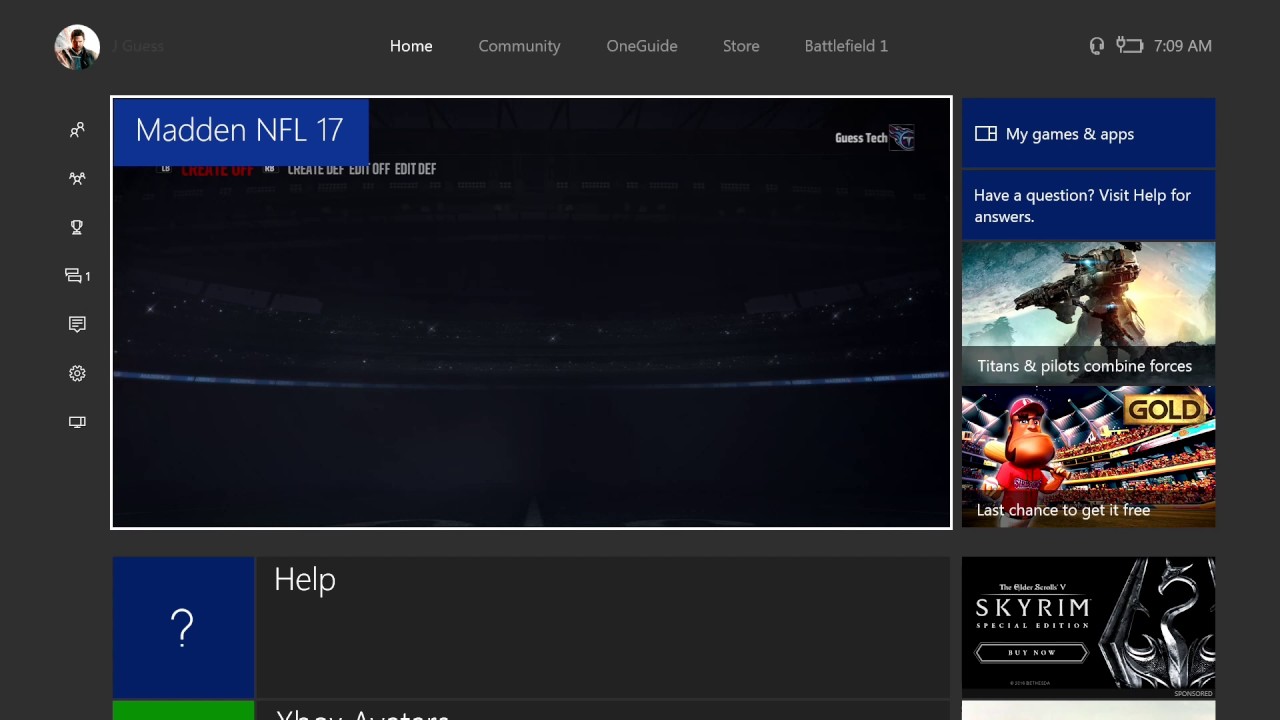The image size is (1280, 720).
Task: Open 'Last chance to get it free' tile
Action: click(1088, 457)
